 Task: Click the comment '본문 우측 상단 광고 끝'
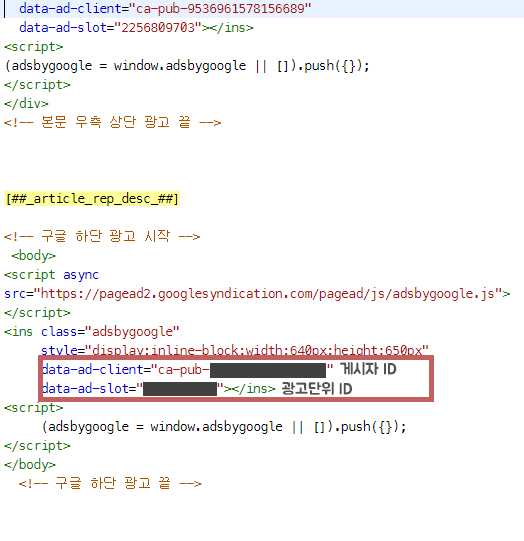point(112,122)
